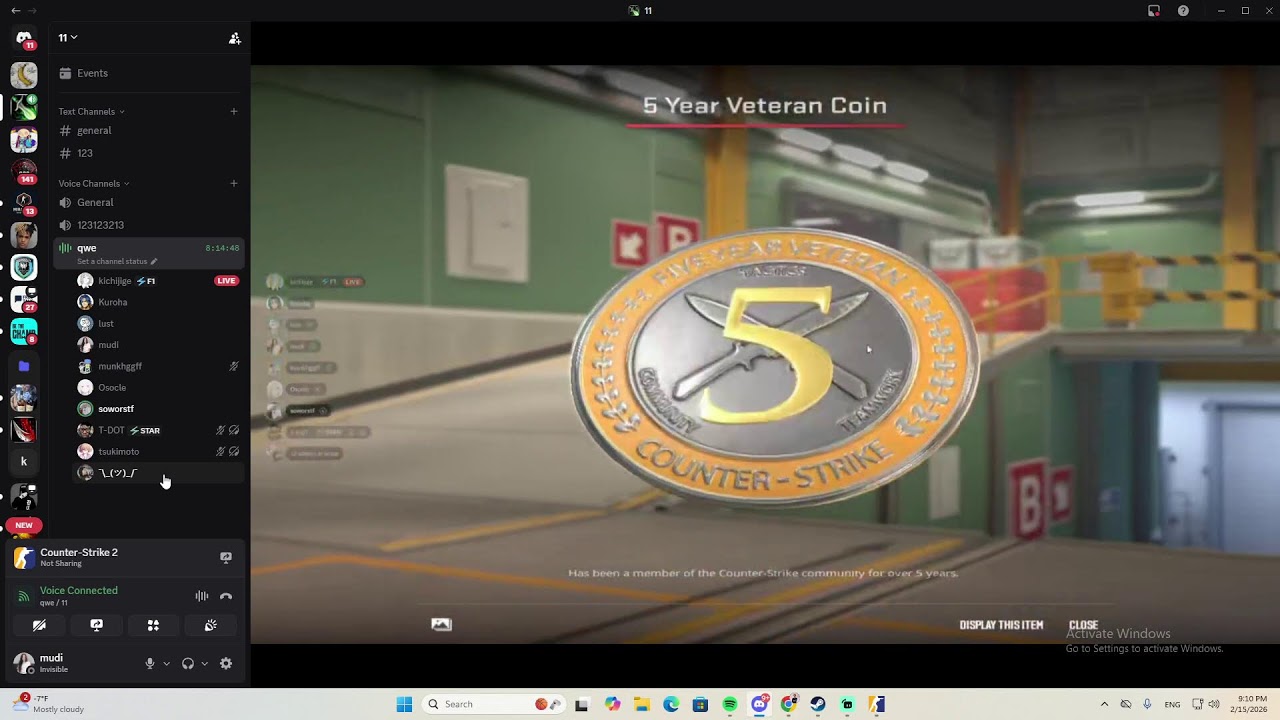This screenshot has height=720, width=1280.
Task: Open activities launcher button
Action: pyautogui.click(x=153, y=625)
